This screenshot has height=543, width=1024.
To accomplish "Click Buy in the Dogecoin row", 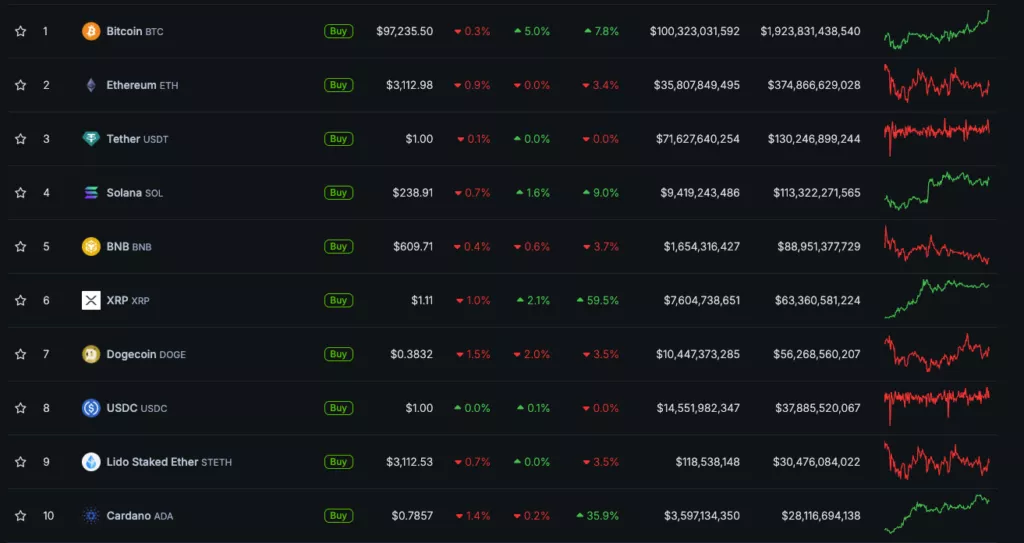I will point(338,354).
